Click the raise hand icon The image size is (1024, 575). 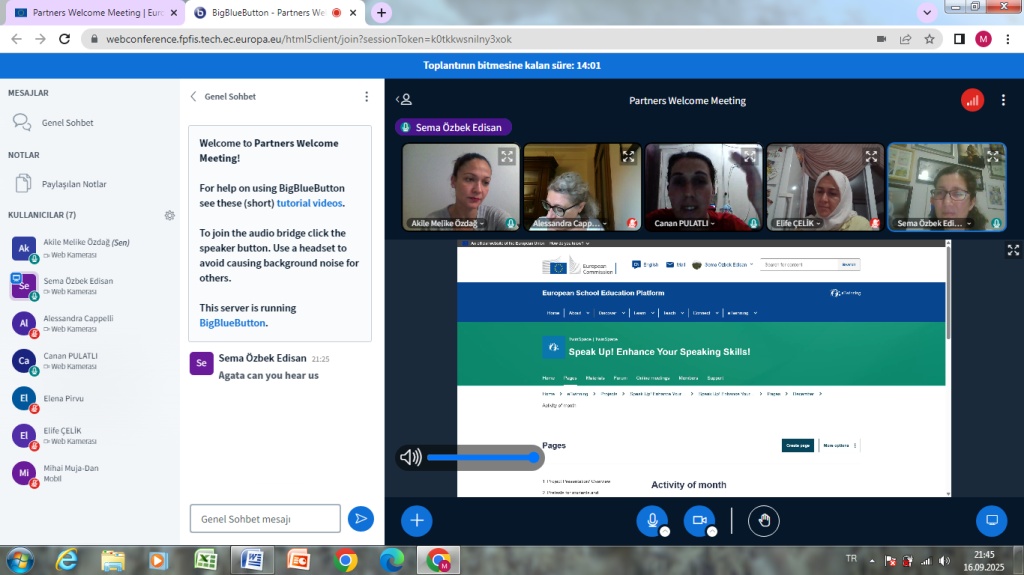coord(764,520)
